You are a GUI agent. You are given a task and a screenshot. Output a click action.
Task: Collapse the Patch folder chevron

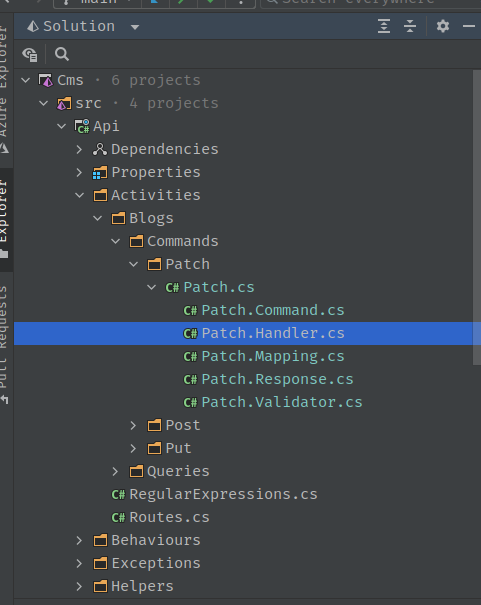[x=133, y=264]
